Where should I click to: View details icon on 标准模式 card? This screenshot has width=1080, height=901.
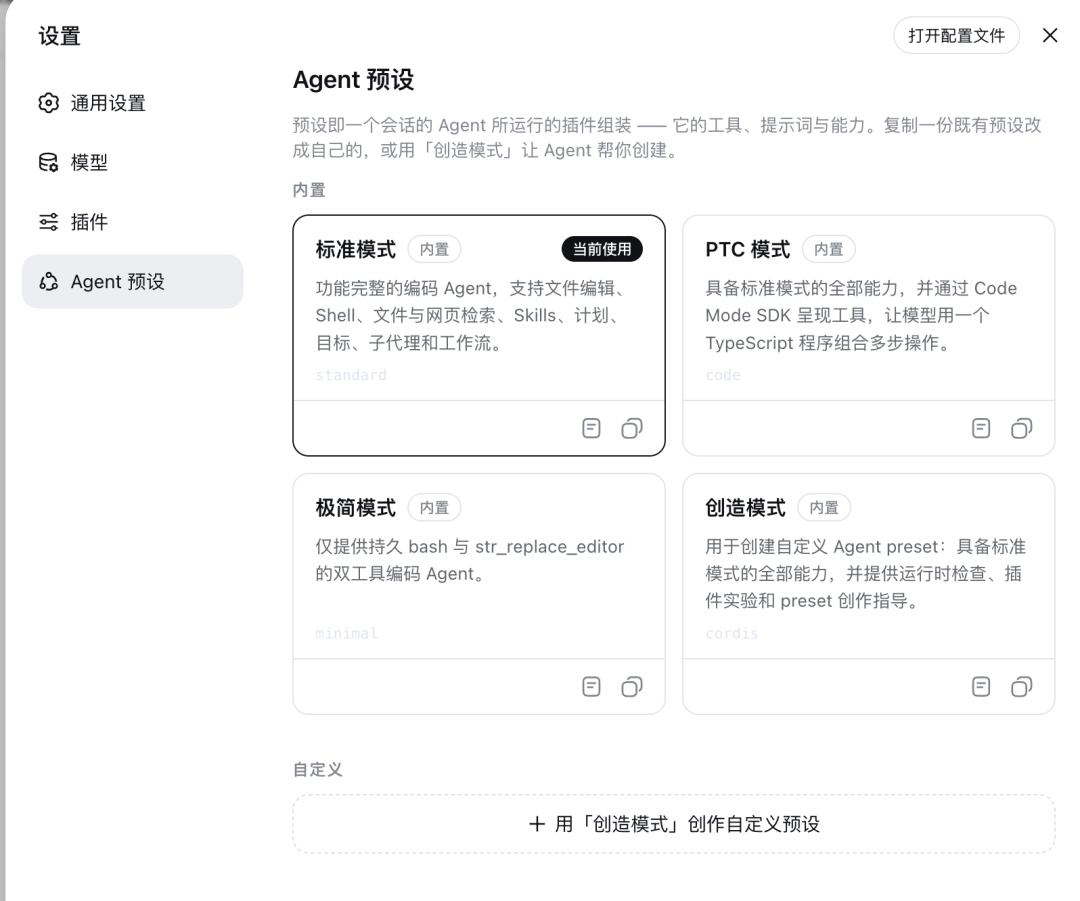tap(591, 428)
